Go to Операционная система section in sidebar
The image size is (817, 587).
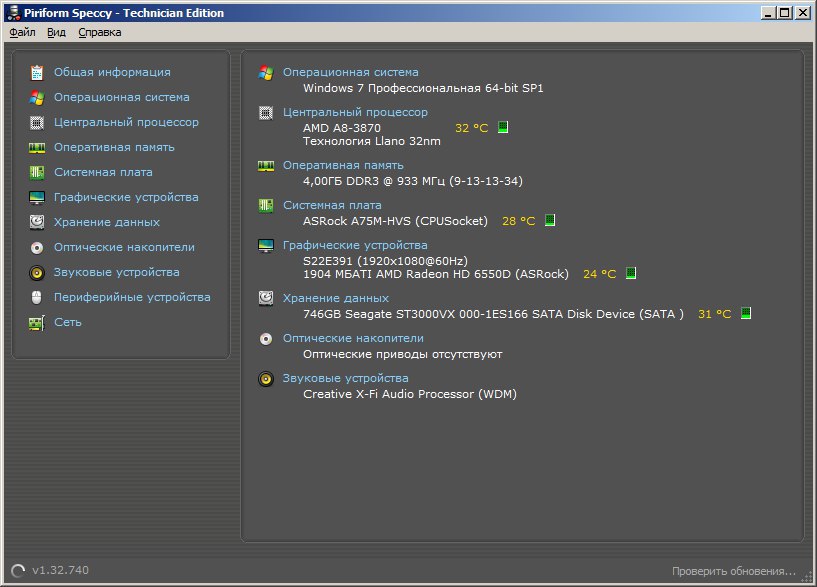121,97
